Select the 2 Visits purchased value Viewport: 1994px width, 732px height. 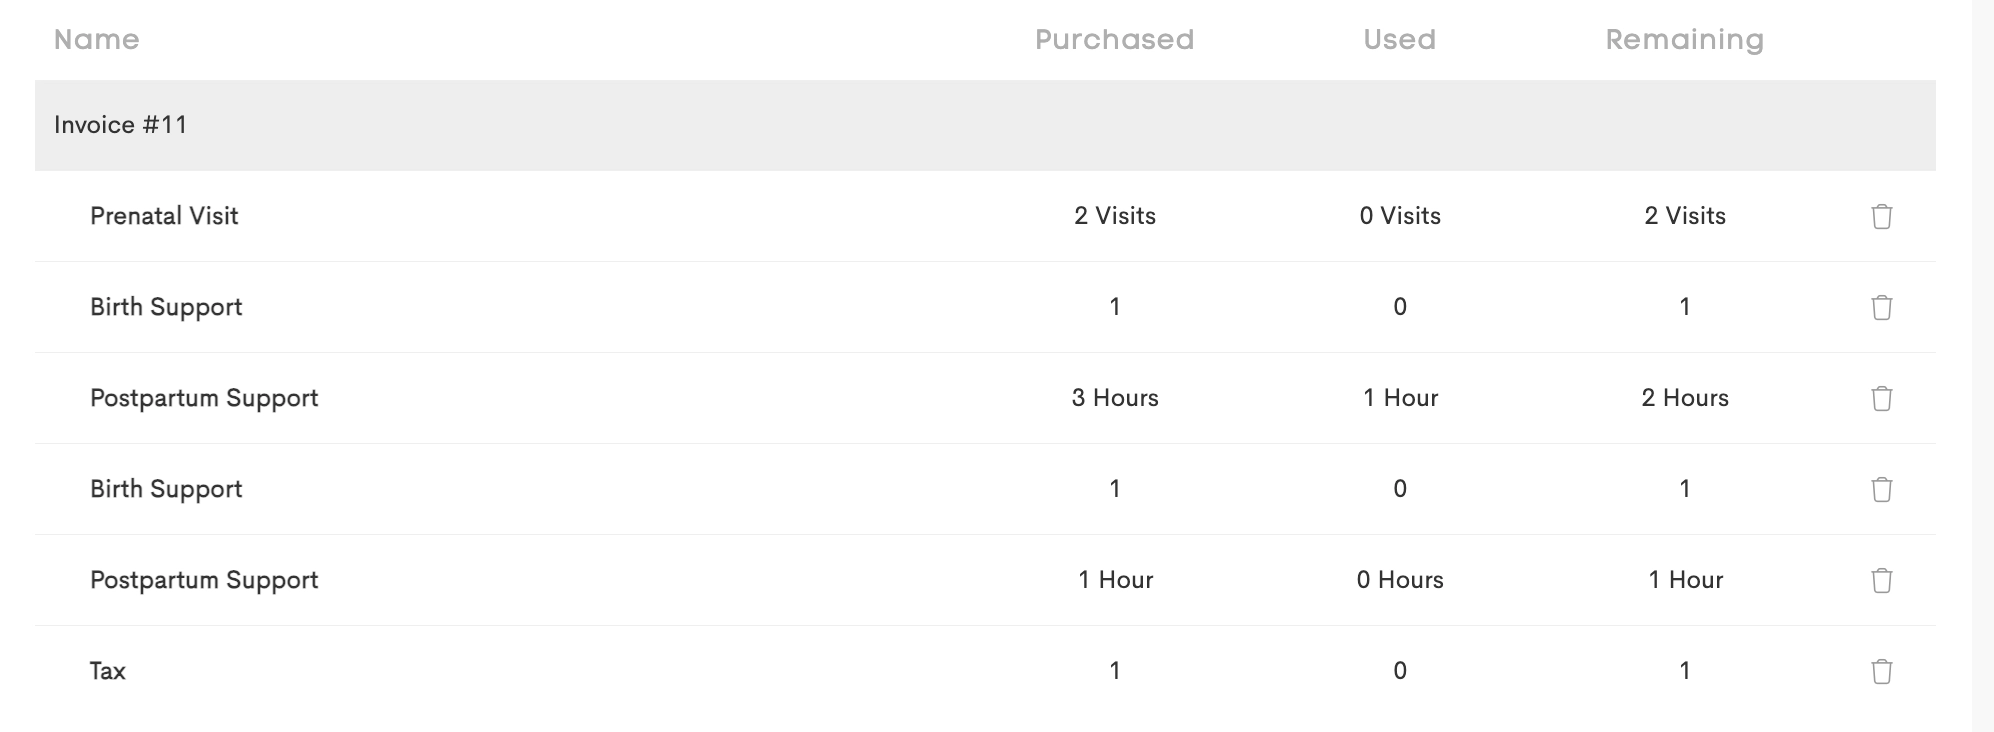pos(1115,216)
